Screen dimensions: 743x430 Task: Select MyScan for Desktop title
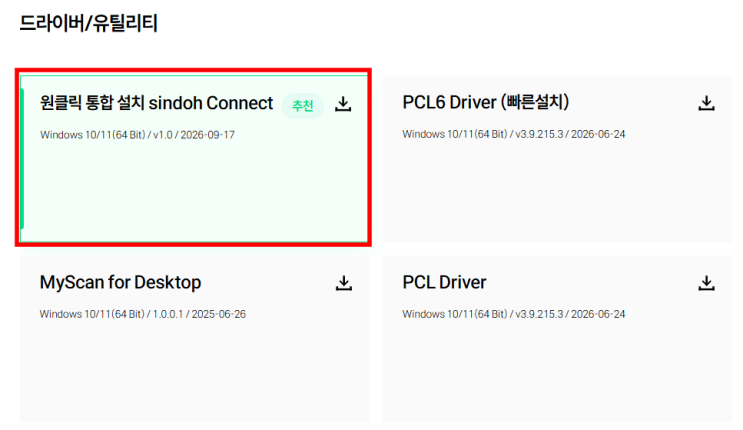tap(120, 283)
